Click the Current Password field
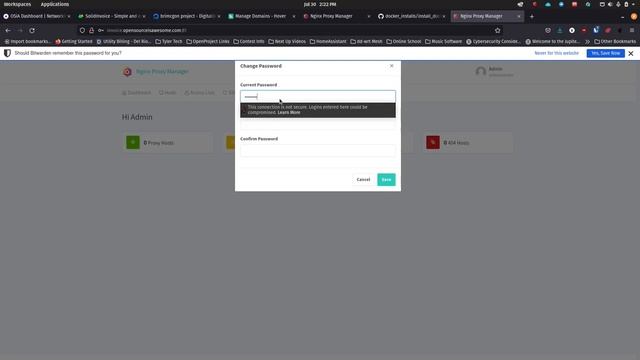 click(x=318, y=96)
